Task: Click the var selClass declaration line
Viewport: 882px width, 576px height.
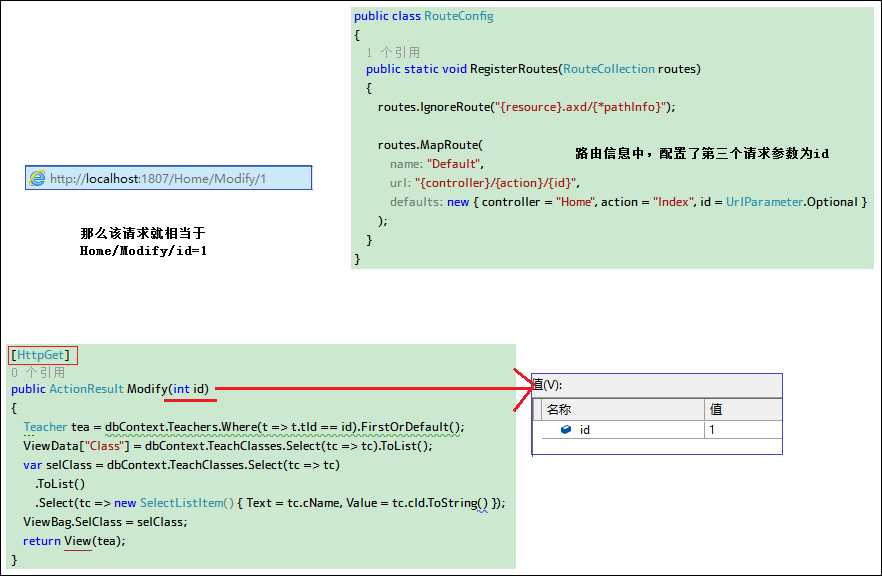Action: pos(181,465)
